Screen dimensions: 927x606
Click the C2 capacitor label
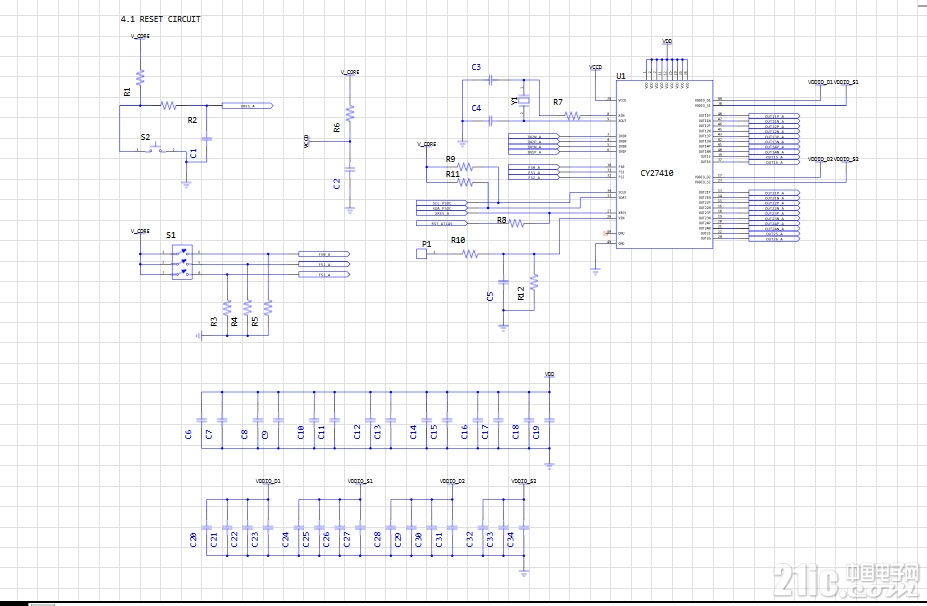[x=336, y=184]
